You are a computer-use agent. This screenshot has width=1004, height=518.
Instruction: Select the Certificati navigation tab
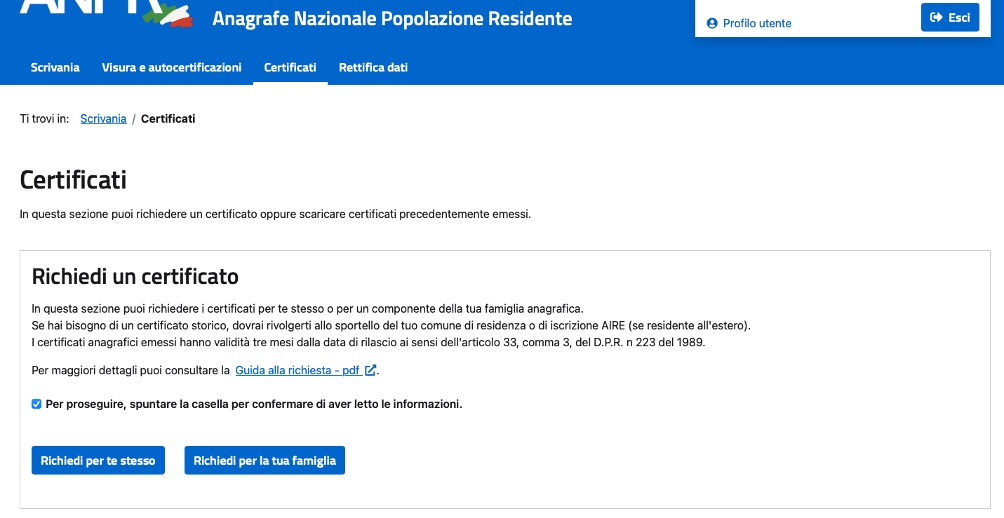(290, 67)
